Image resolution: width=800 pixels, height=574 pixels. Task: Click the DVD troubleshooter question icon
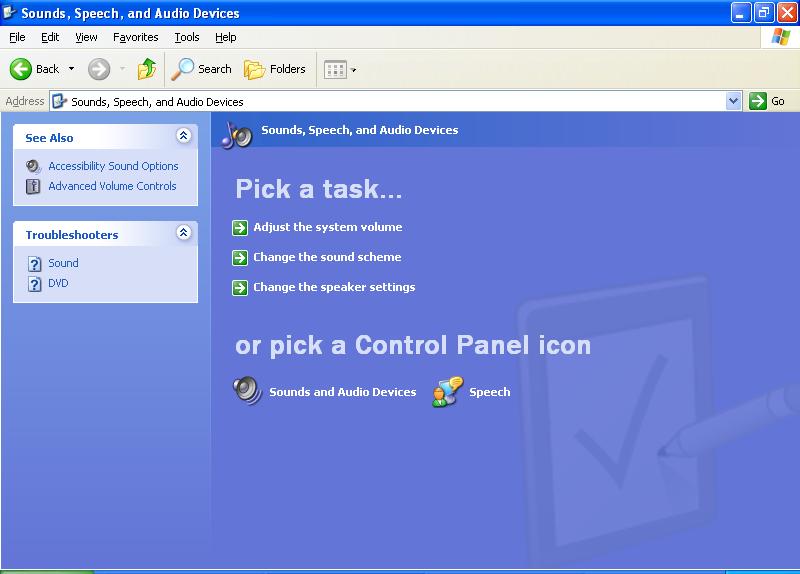[34, 284]
